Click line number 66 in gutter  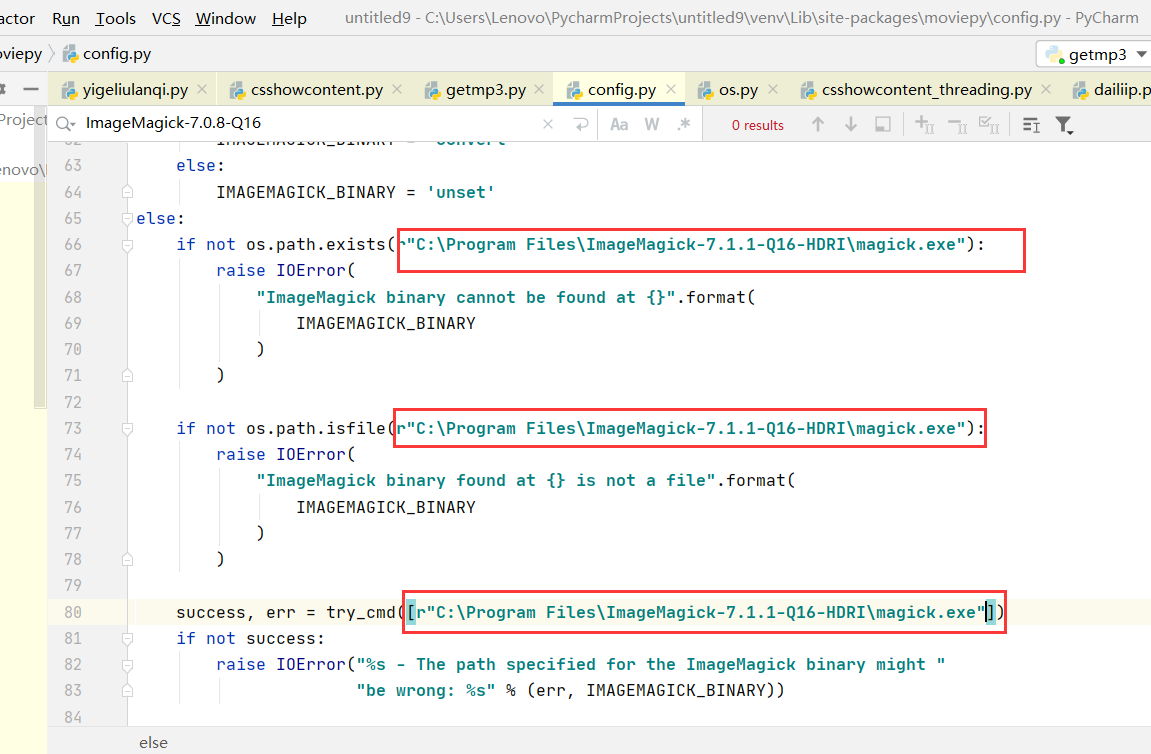73,244
